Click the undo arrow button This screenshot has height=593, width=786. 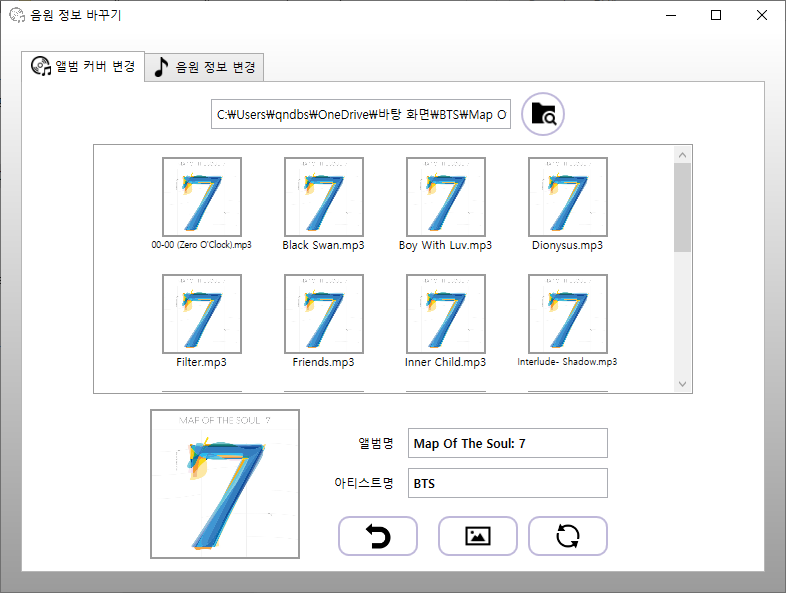pyautogui.click(x=378, y=536)
